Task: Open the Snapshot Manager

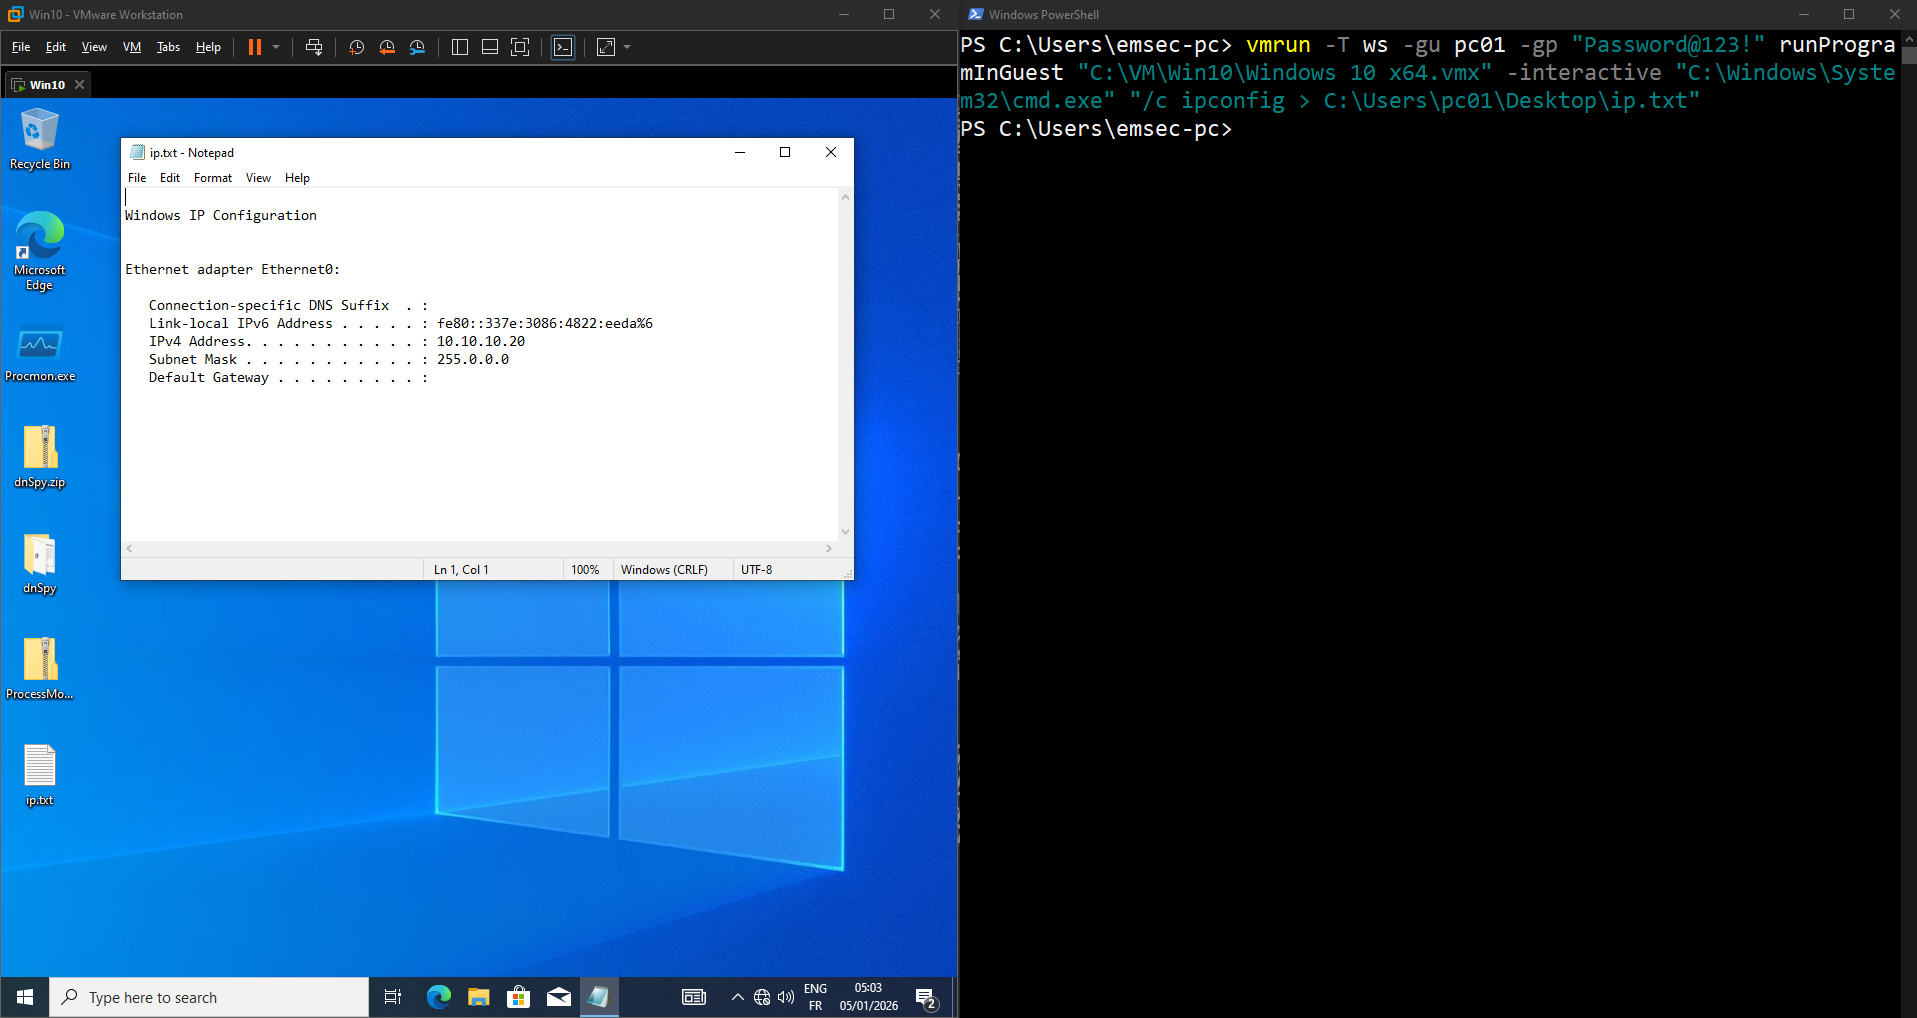Action: [417, 47]
